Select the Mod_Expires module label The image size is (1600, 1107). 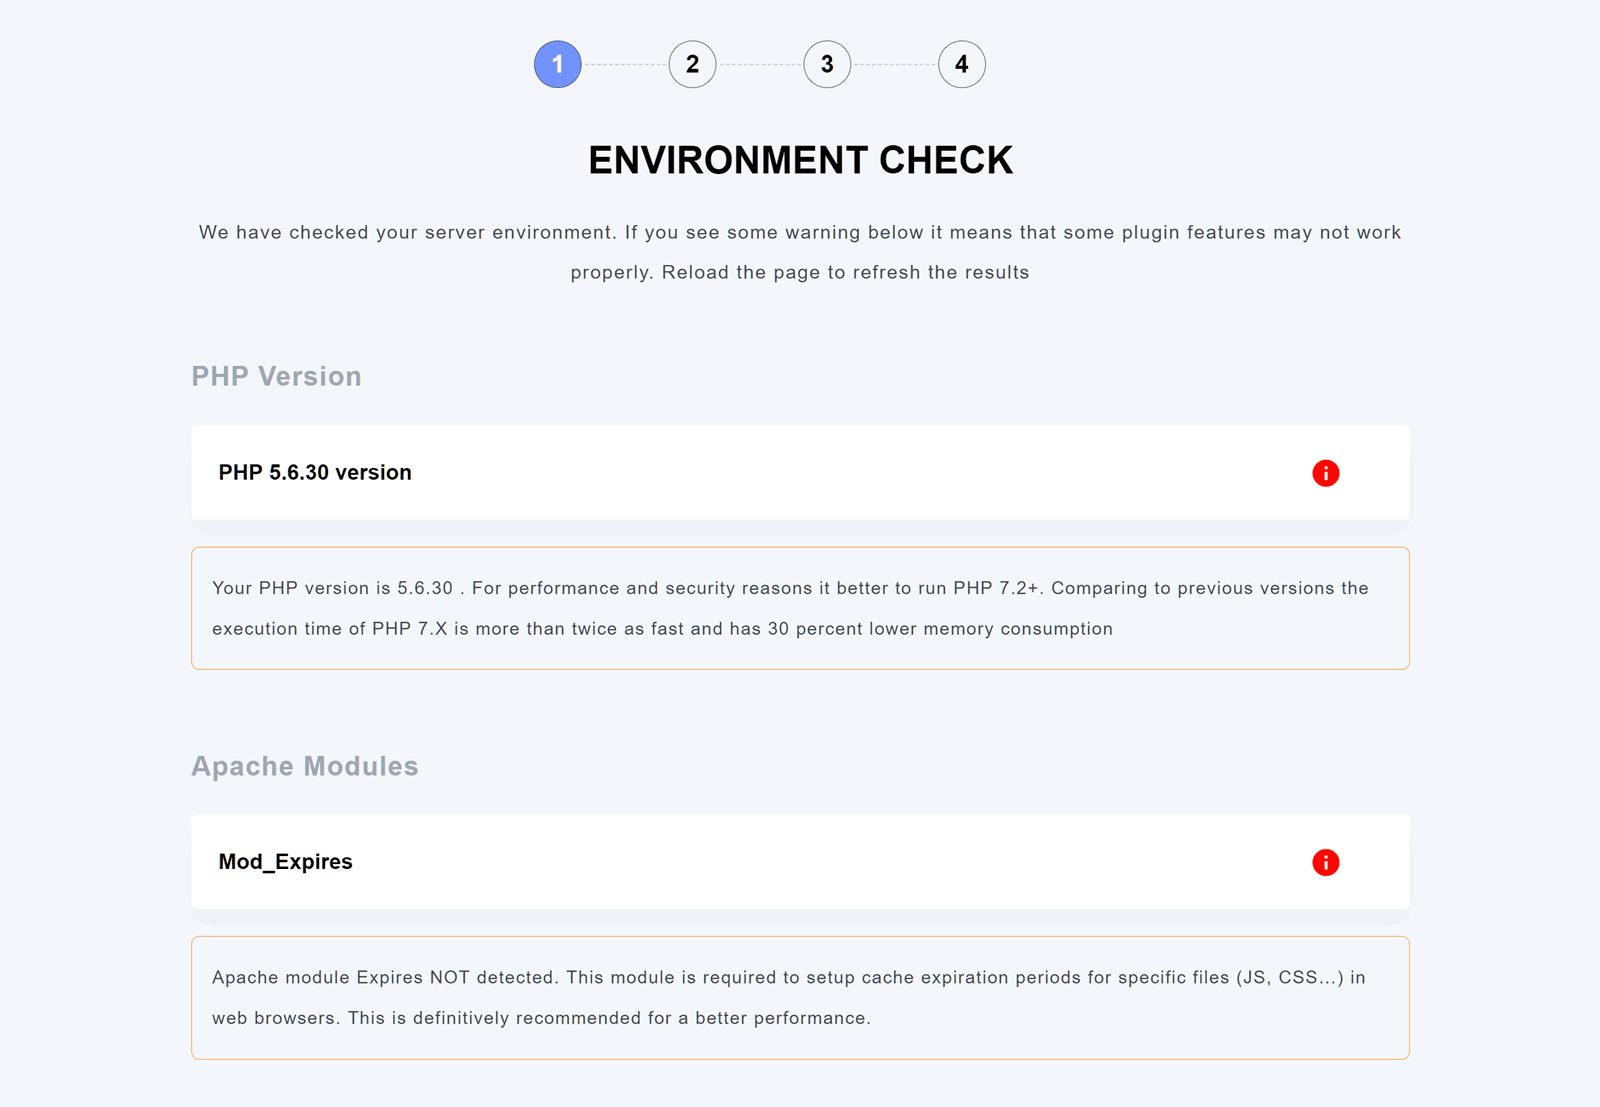(x=285, y=862)
